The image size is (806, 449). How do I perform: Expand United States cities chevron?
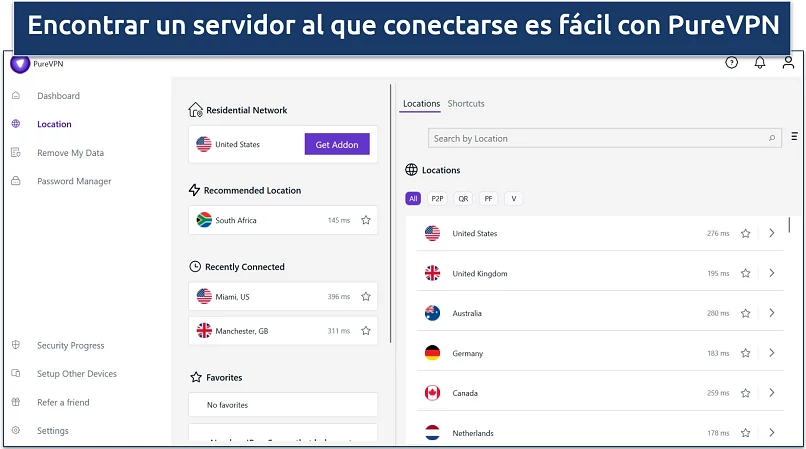(x=772, y=233)
